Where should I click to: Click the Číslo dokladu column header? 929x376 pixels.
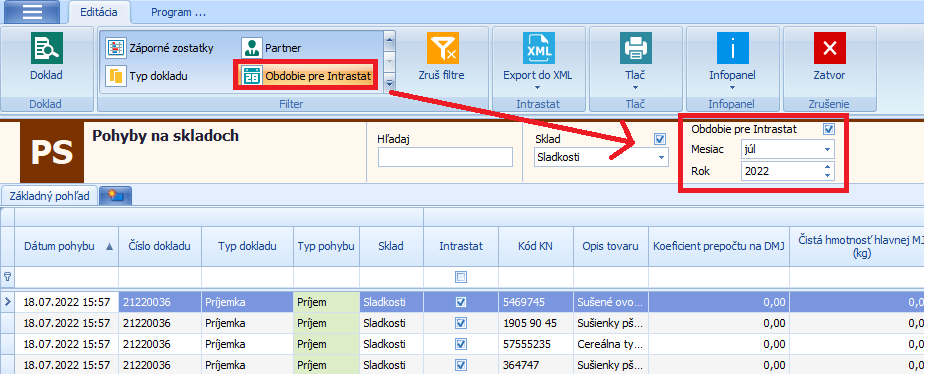point(160,246)
